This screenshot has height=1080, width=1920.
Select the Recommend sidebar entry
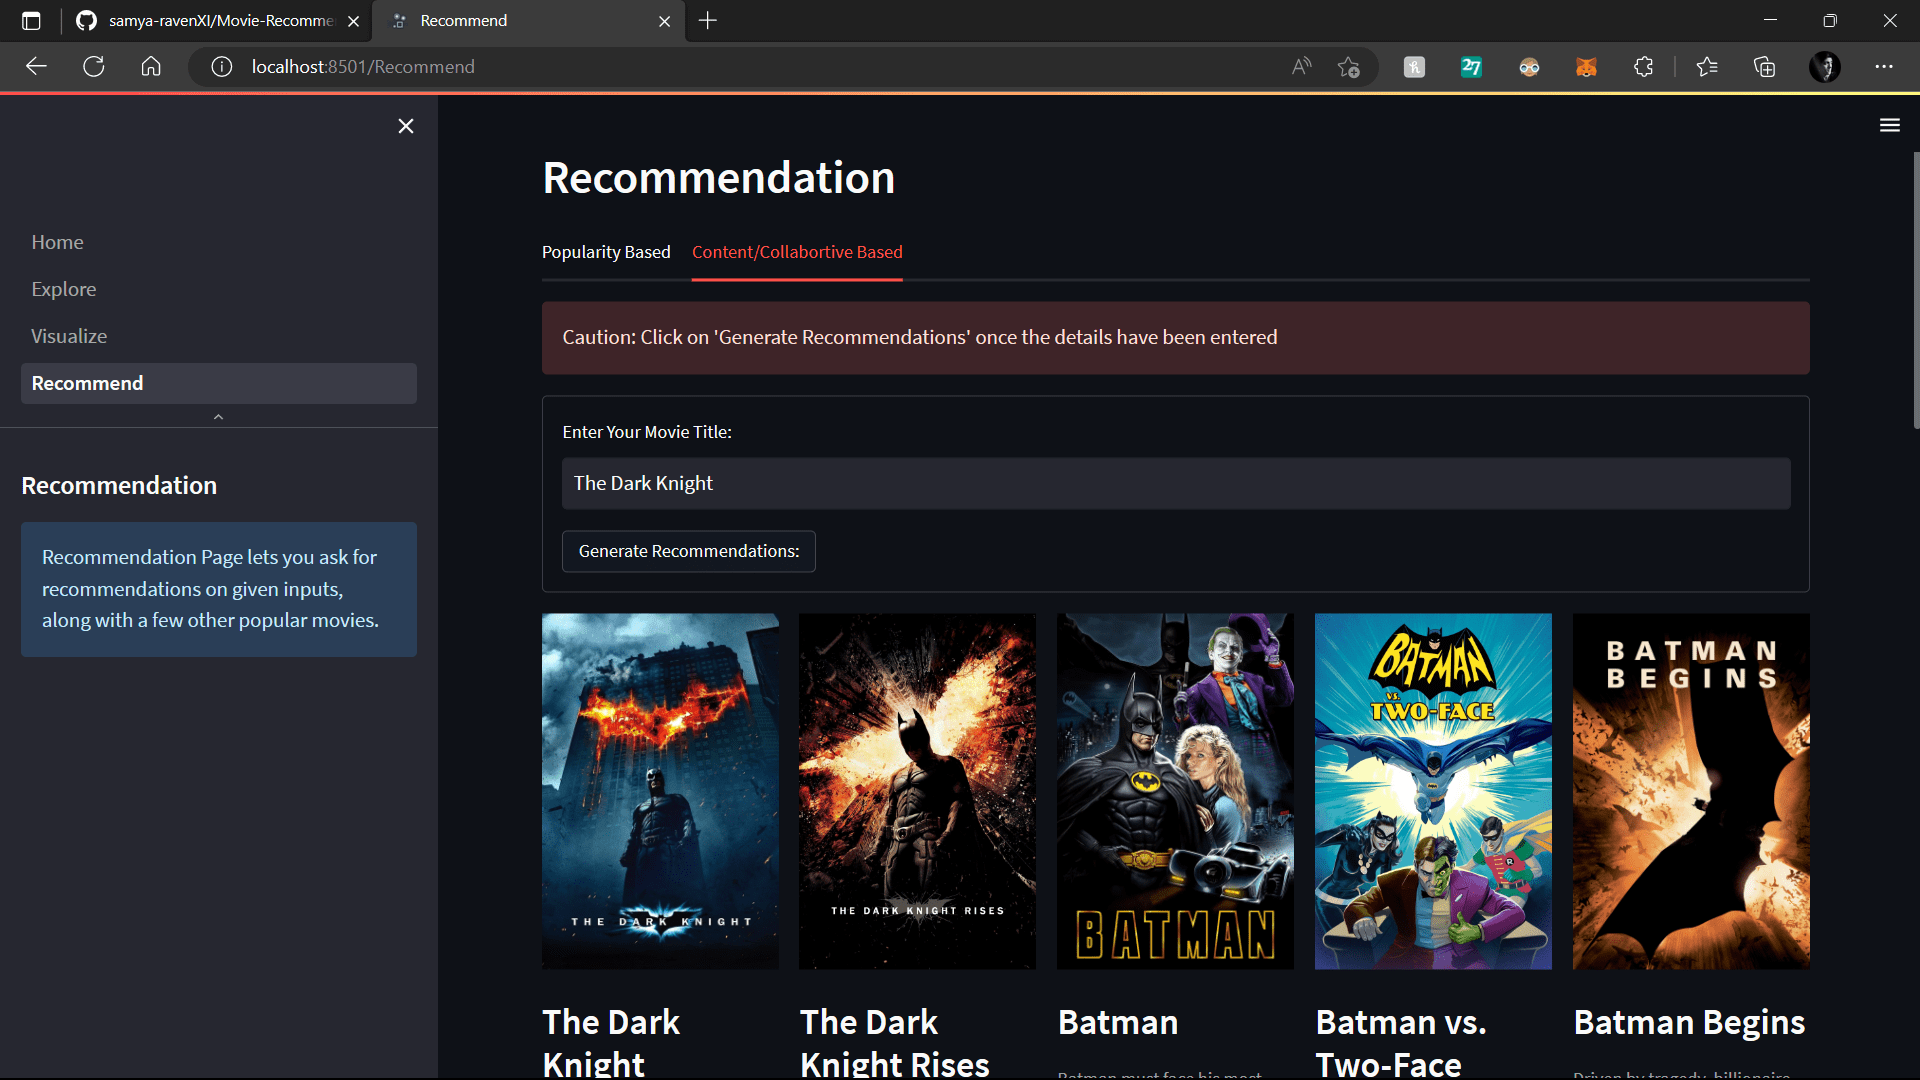tap(87, 383)
